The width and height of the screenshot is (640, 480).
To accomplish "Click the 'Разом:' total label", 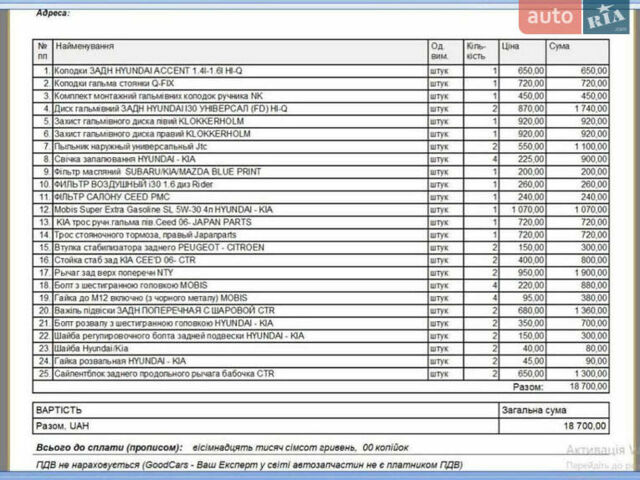I will 528,385.
